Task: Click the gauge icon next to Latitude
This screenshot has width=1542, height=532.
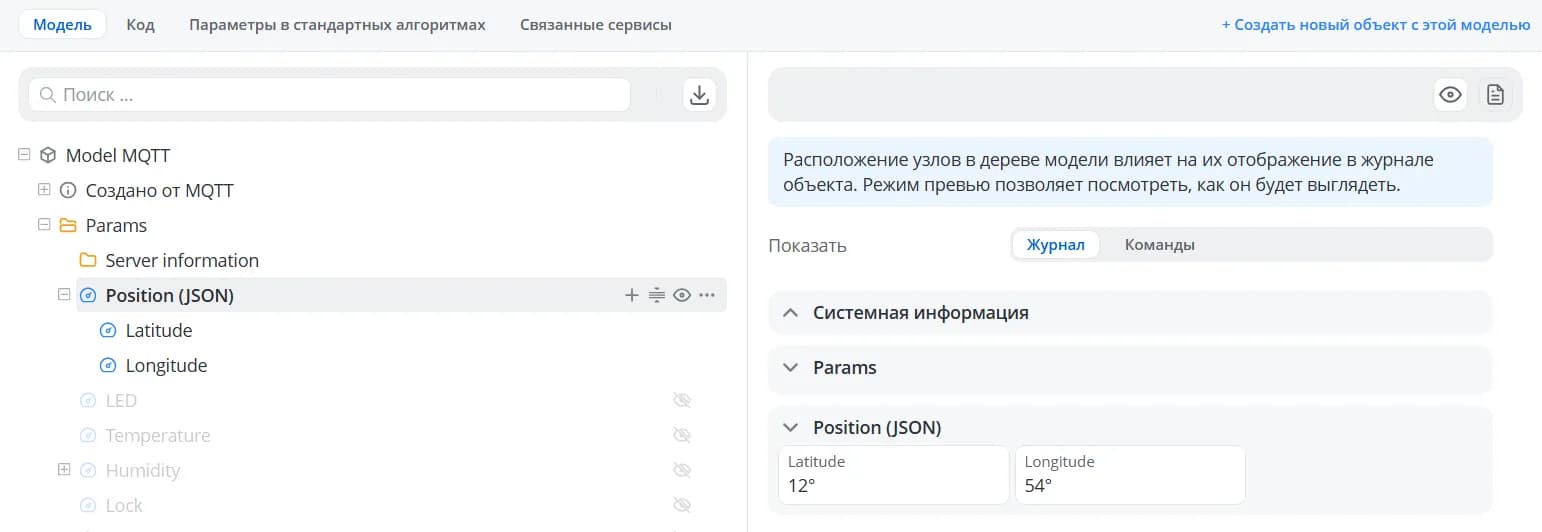Action: point(108,330)
